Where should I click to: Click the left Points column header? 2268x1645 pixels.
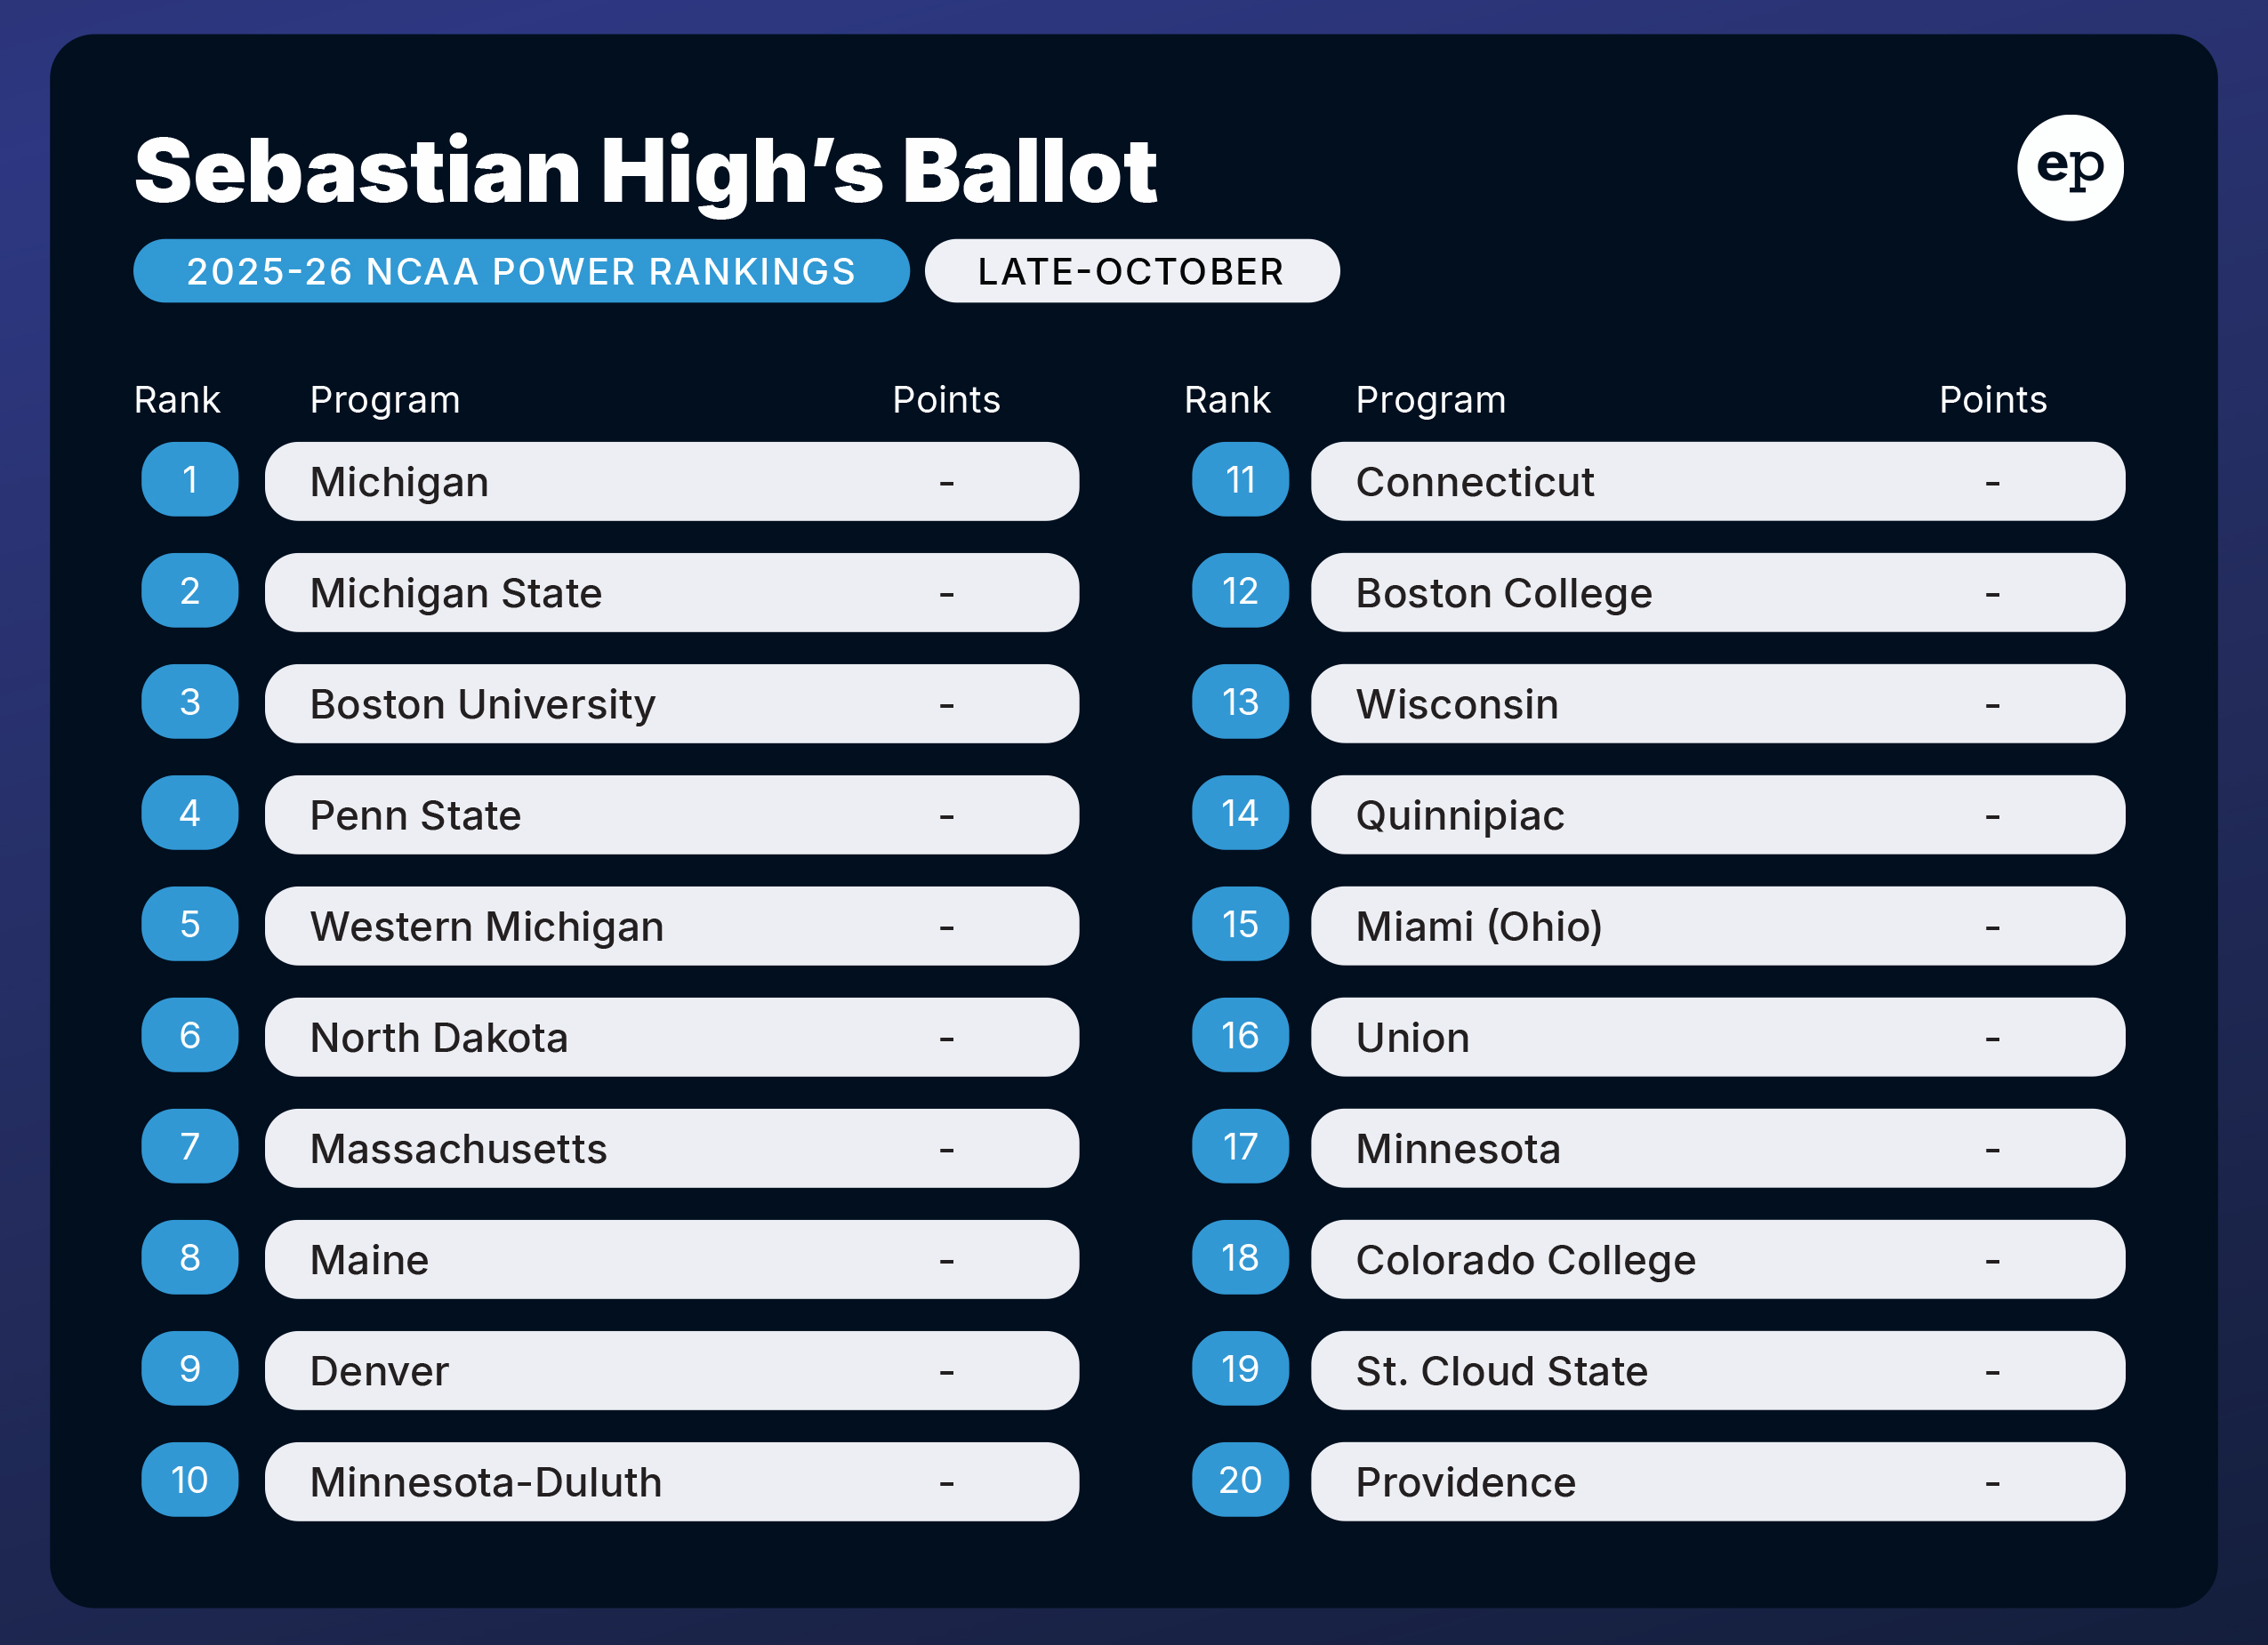pyautogui.click(x=946, y=400)
